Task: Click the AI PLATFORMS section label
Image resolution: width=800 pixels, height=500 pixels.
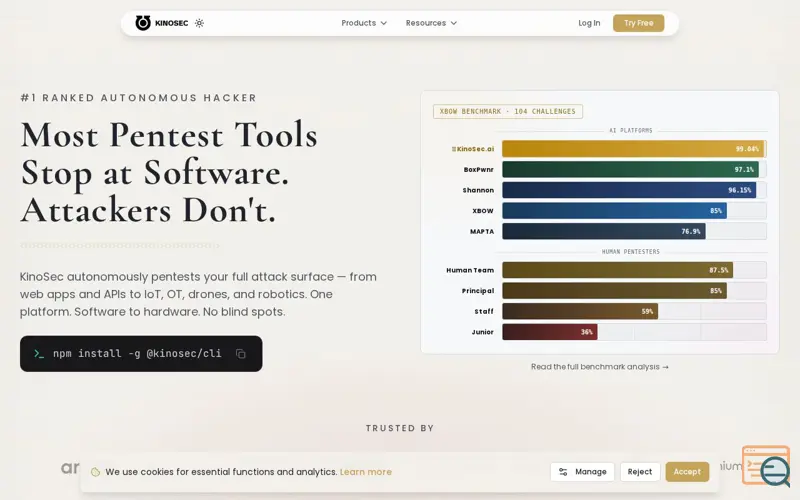Action: [631, 131]
